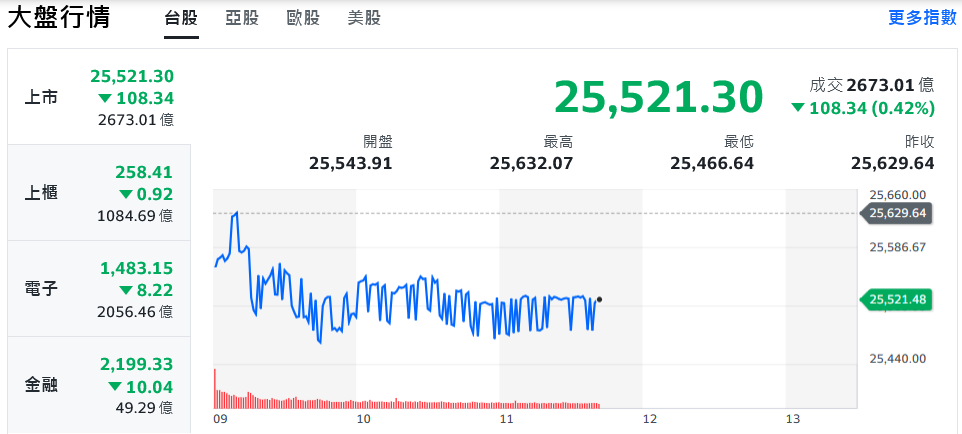This screenshot has height=434, width=962.
Task: Open the 亞股 tab
Action: tap(242, 18)
